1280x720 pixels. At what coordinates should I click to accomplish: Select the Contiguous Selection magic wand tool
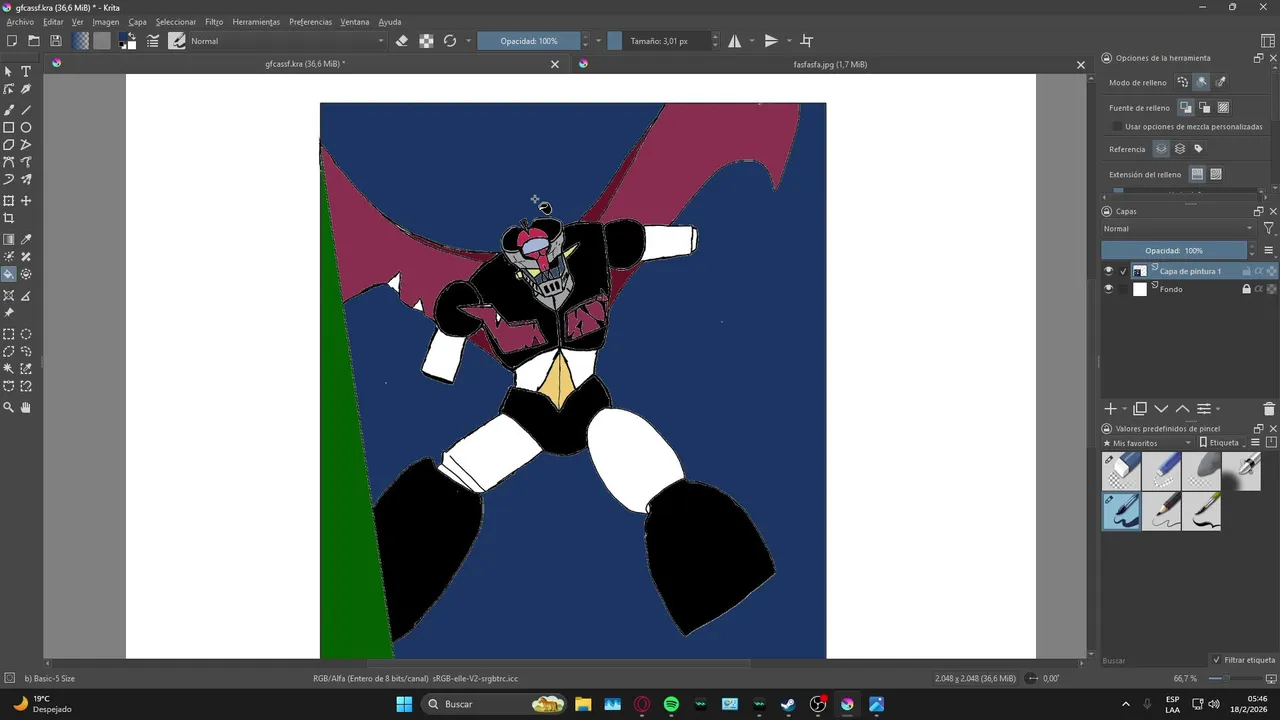click(9, 369)
